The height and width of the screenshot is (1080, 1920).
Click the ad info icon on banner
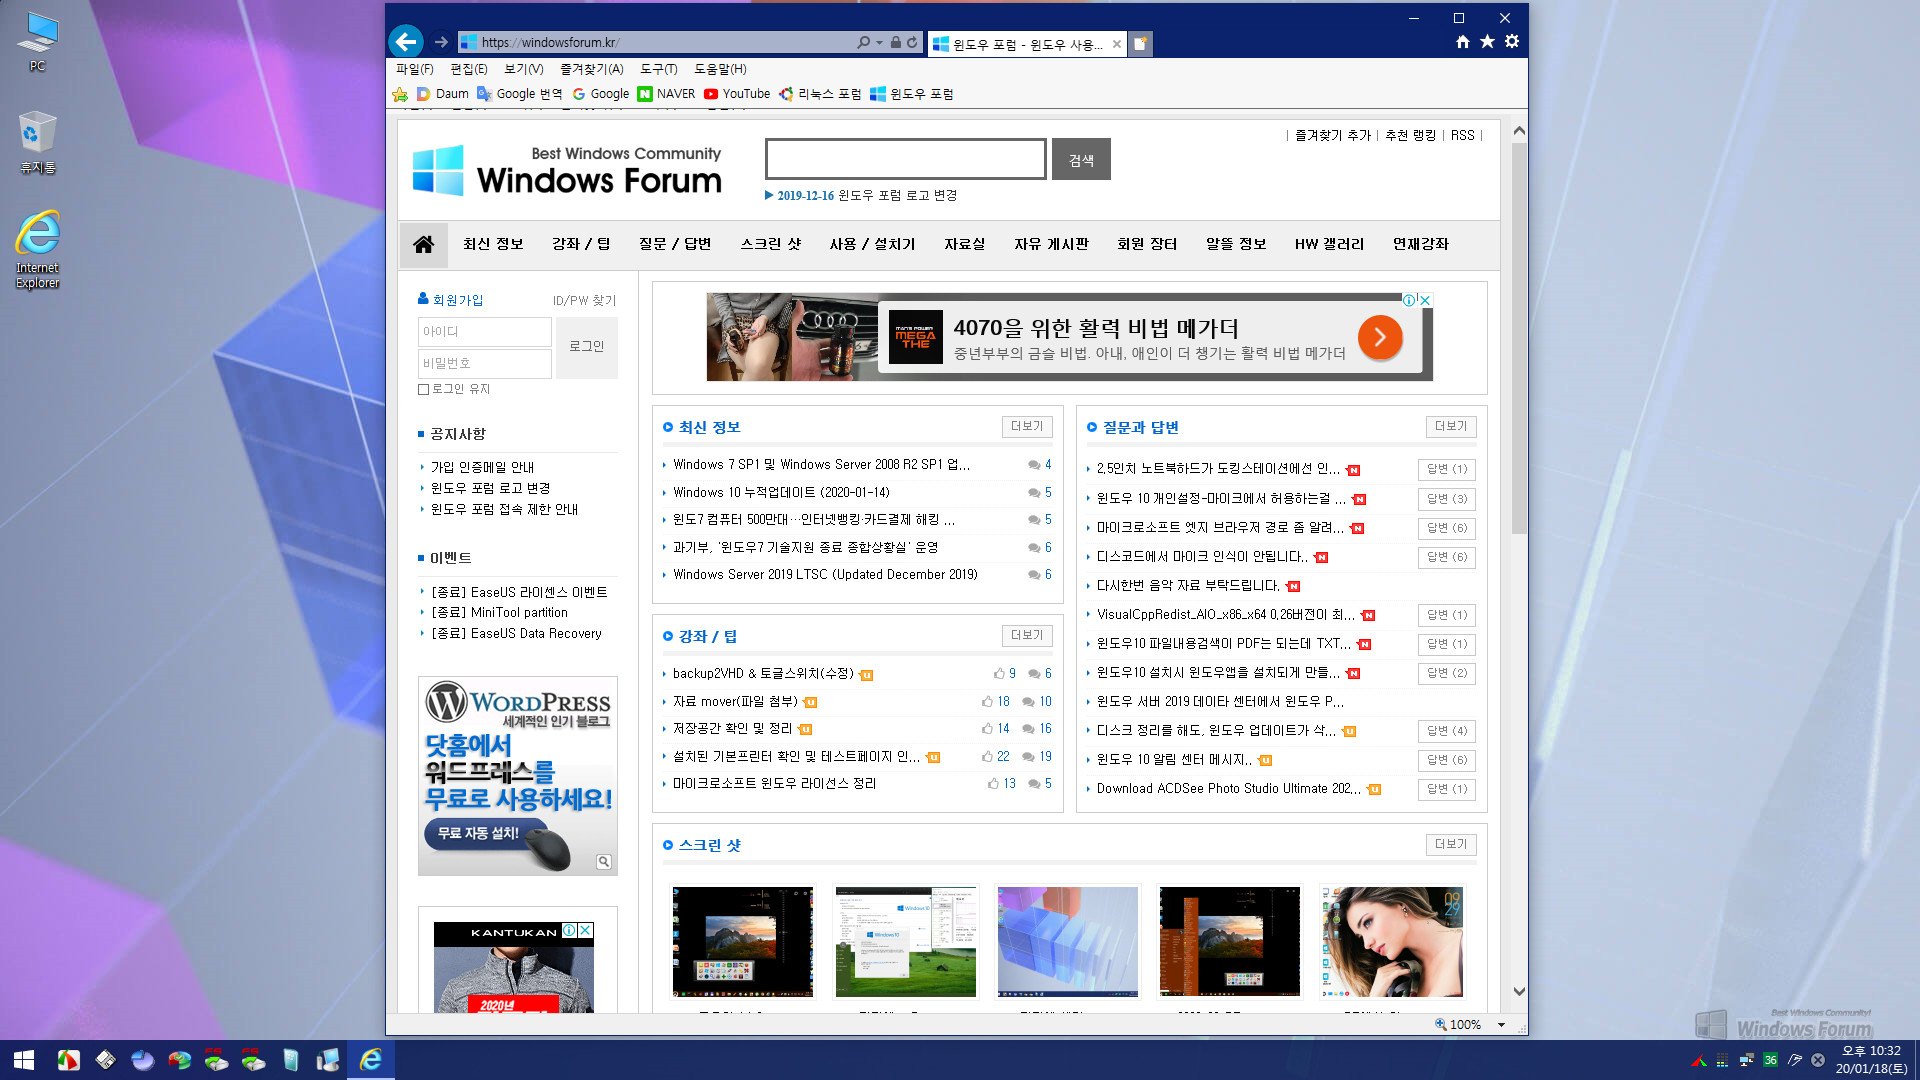1409,300
